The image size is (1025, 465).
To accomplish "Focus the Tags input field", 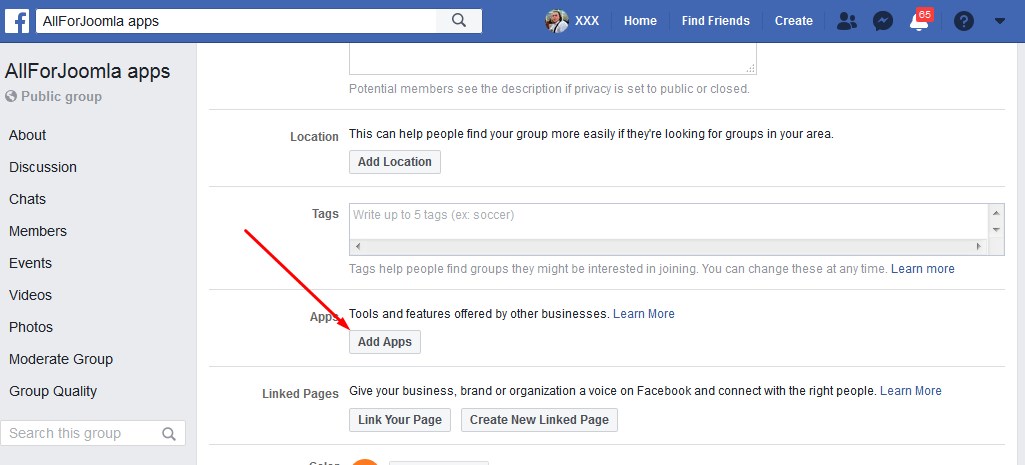I will 666,215.
